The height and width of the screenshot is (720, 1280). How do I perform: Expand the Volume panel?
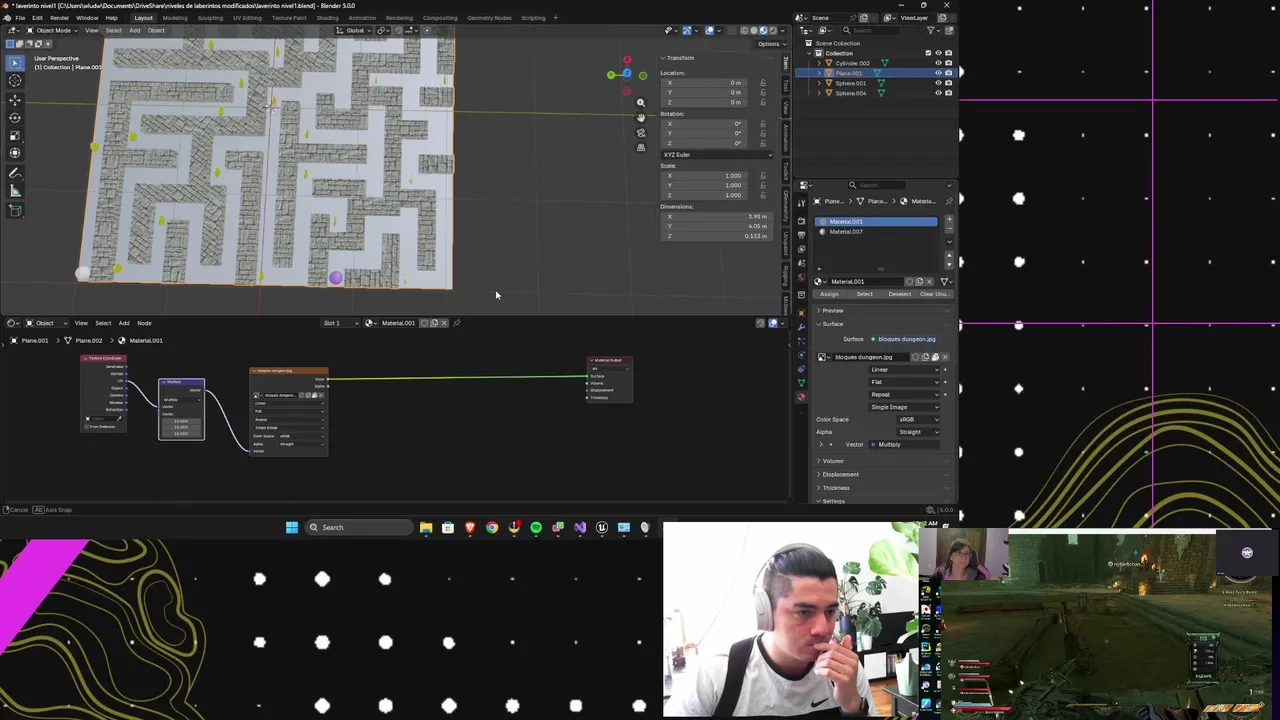click(x=832, y=461)
